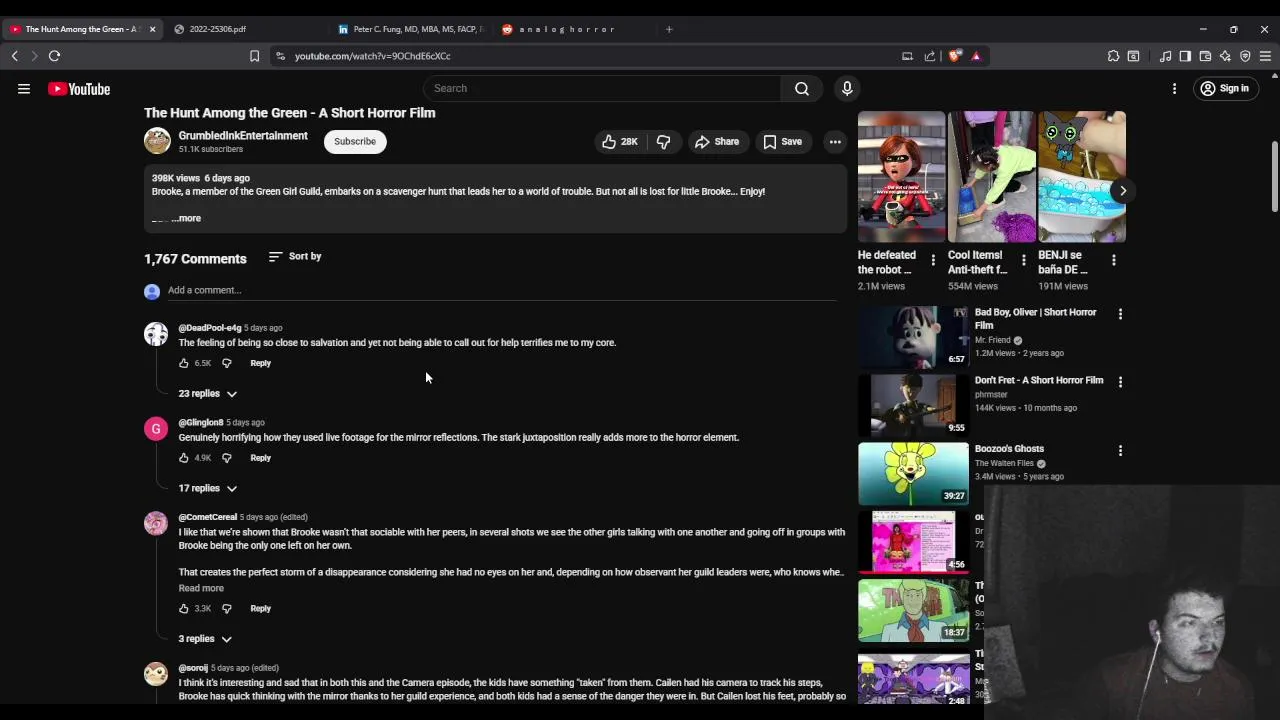This screenshot has width=1280, height=720.
Task: Open 'He defeated the robot' short thumbnail
Action: click(901, 177)
